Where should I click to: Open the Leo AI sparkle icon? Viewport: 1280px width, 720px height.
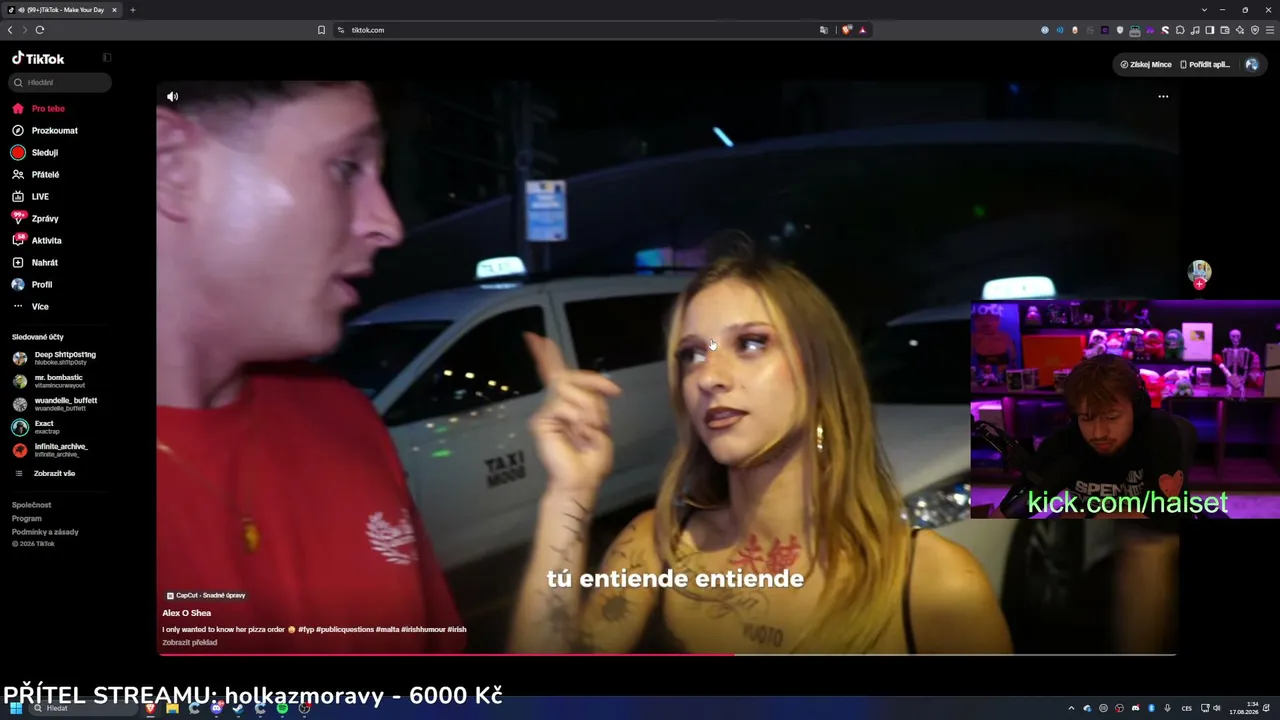click(1240, 30)
